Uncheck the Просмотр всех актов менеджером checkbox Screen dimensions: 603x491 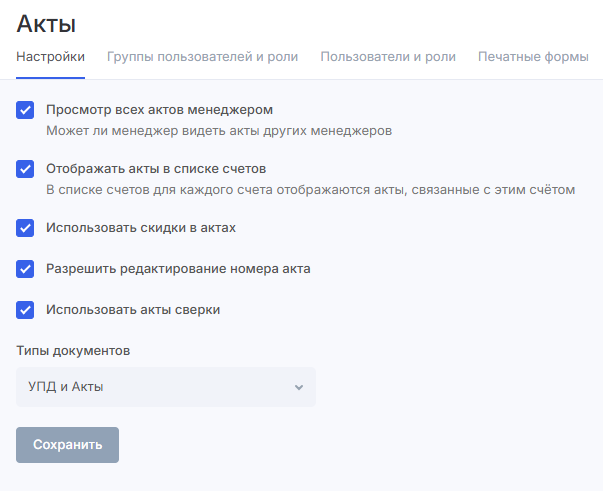coord(26,110)
